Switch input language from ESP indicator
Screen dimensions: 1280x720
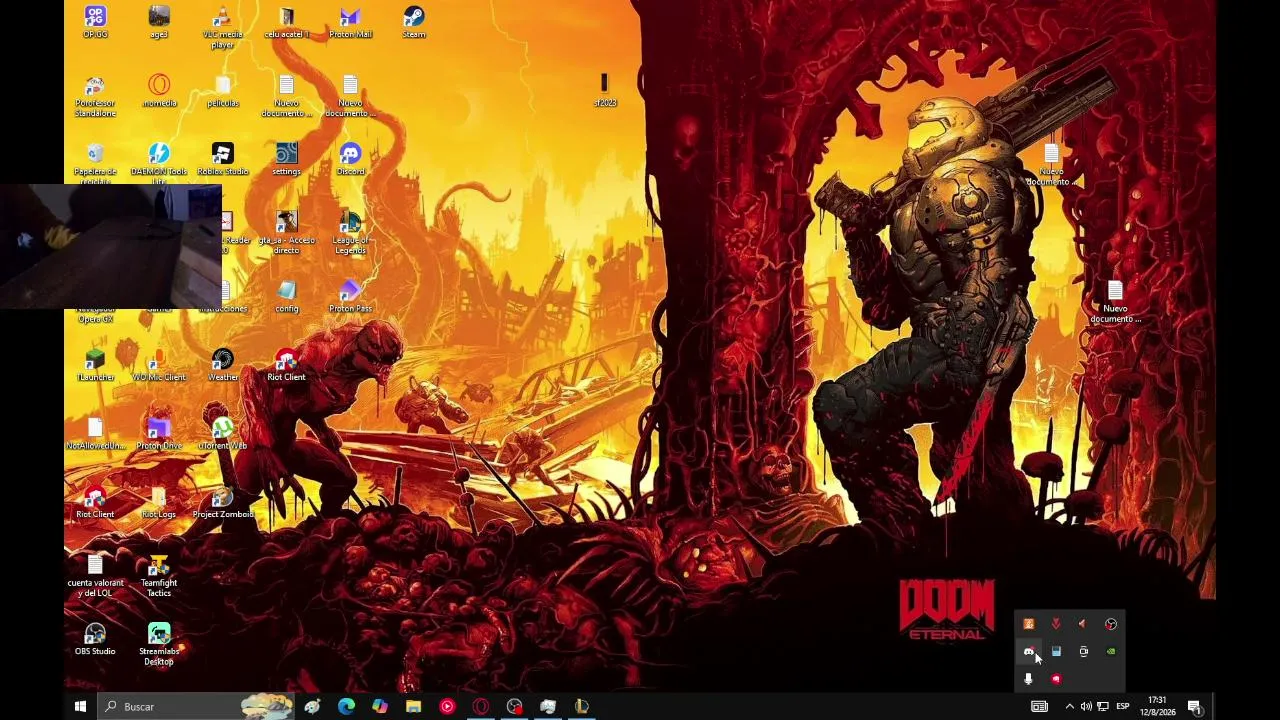1123,706
